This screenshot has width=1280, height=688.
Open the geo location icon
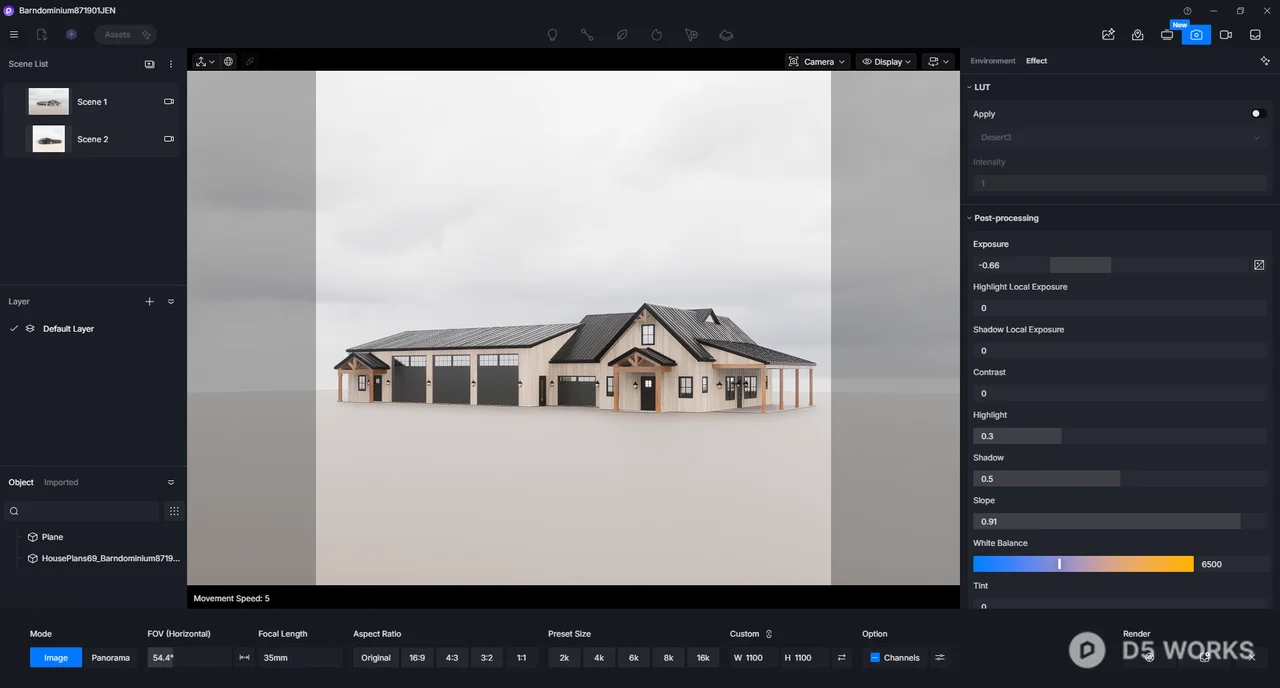click(x=1138, y=35)
